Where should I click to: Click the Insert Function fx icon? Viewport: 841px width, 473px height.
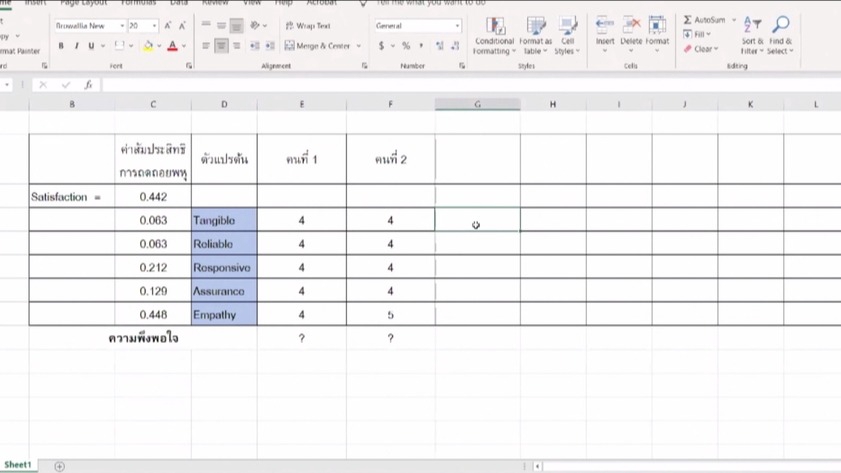(88, 85)
